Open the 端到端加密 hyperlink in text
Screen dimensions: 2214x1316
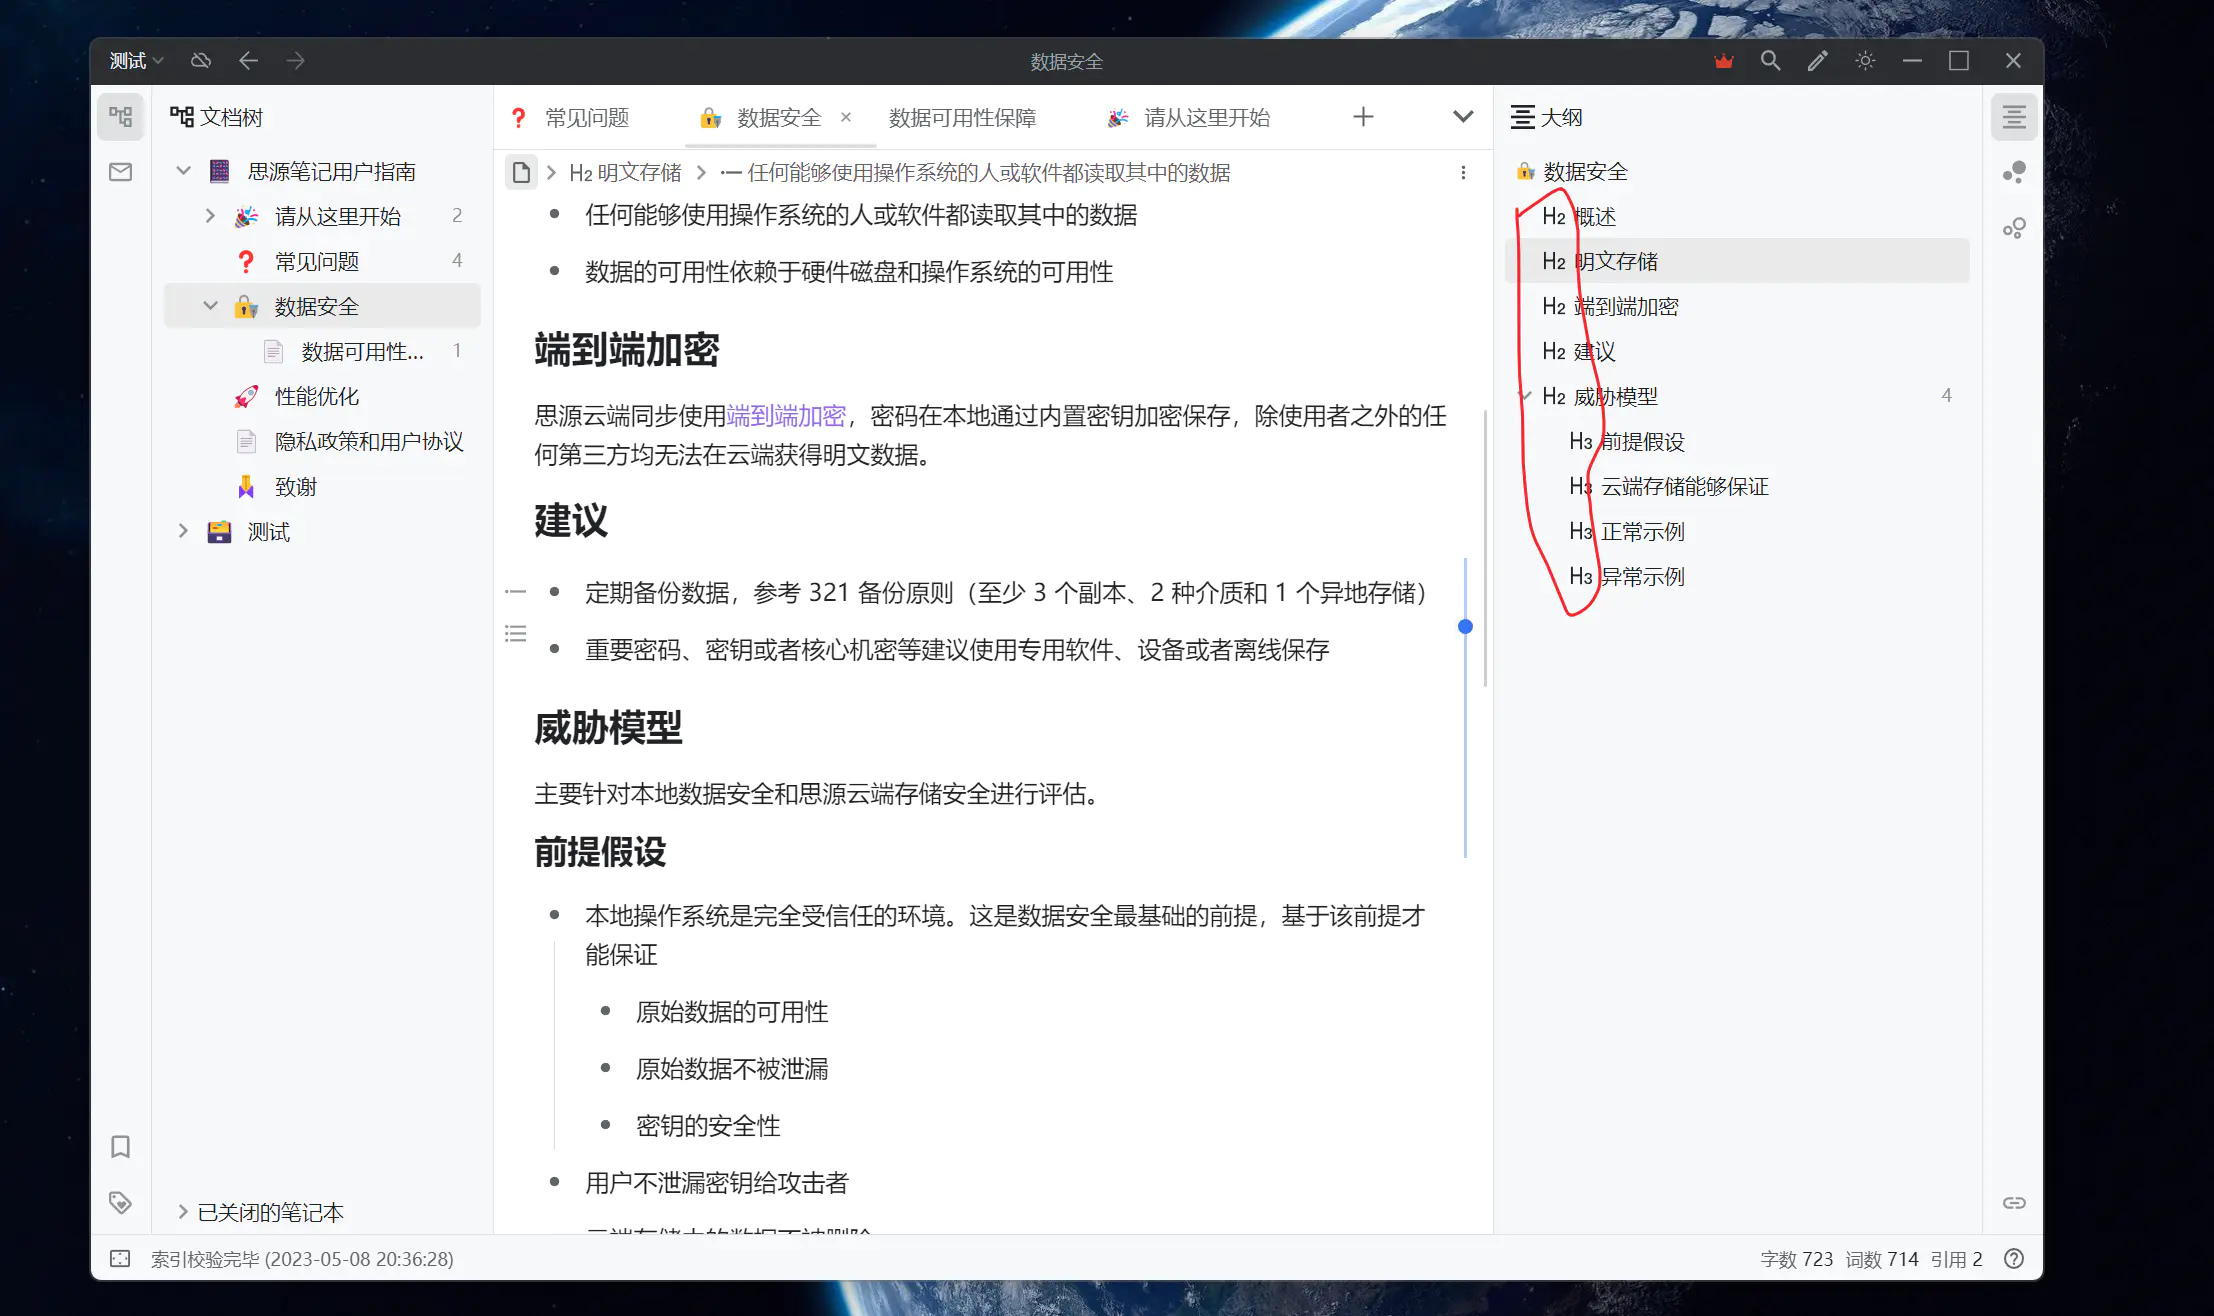786,416
